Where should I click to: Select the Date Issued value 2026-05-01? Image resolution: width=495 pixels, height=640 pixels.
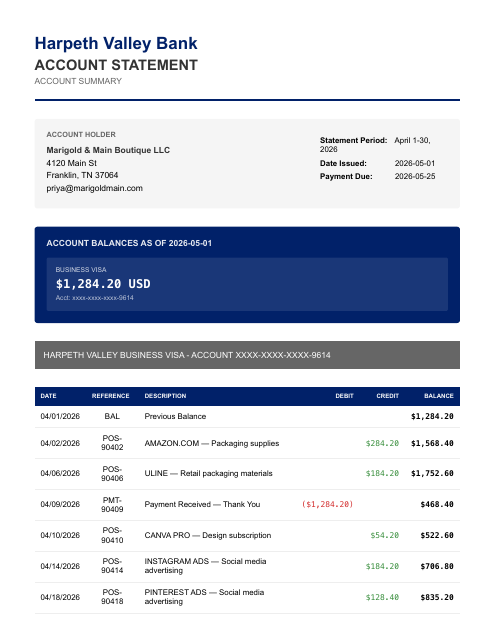coord(415,163)
